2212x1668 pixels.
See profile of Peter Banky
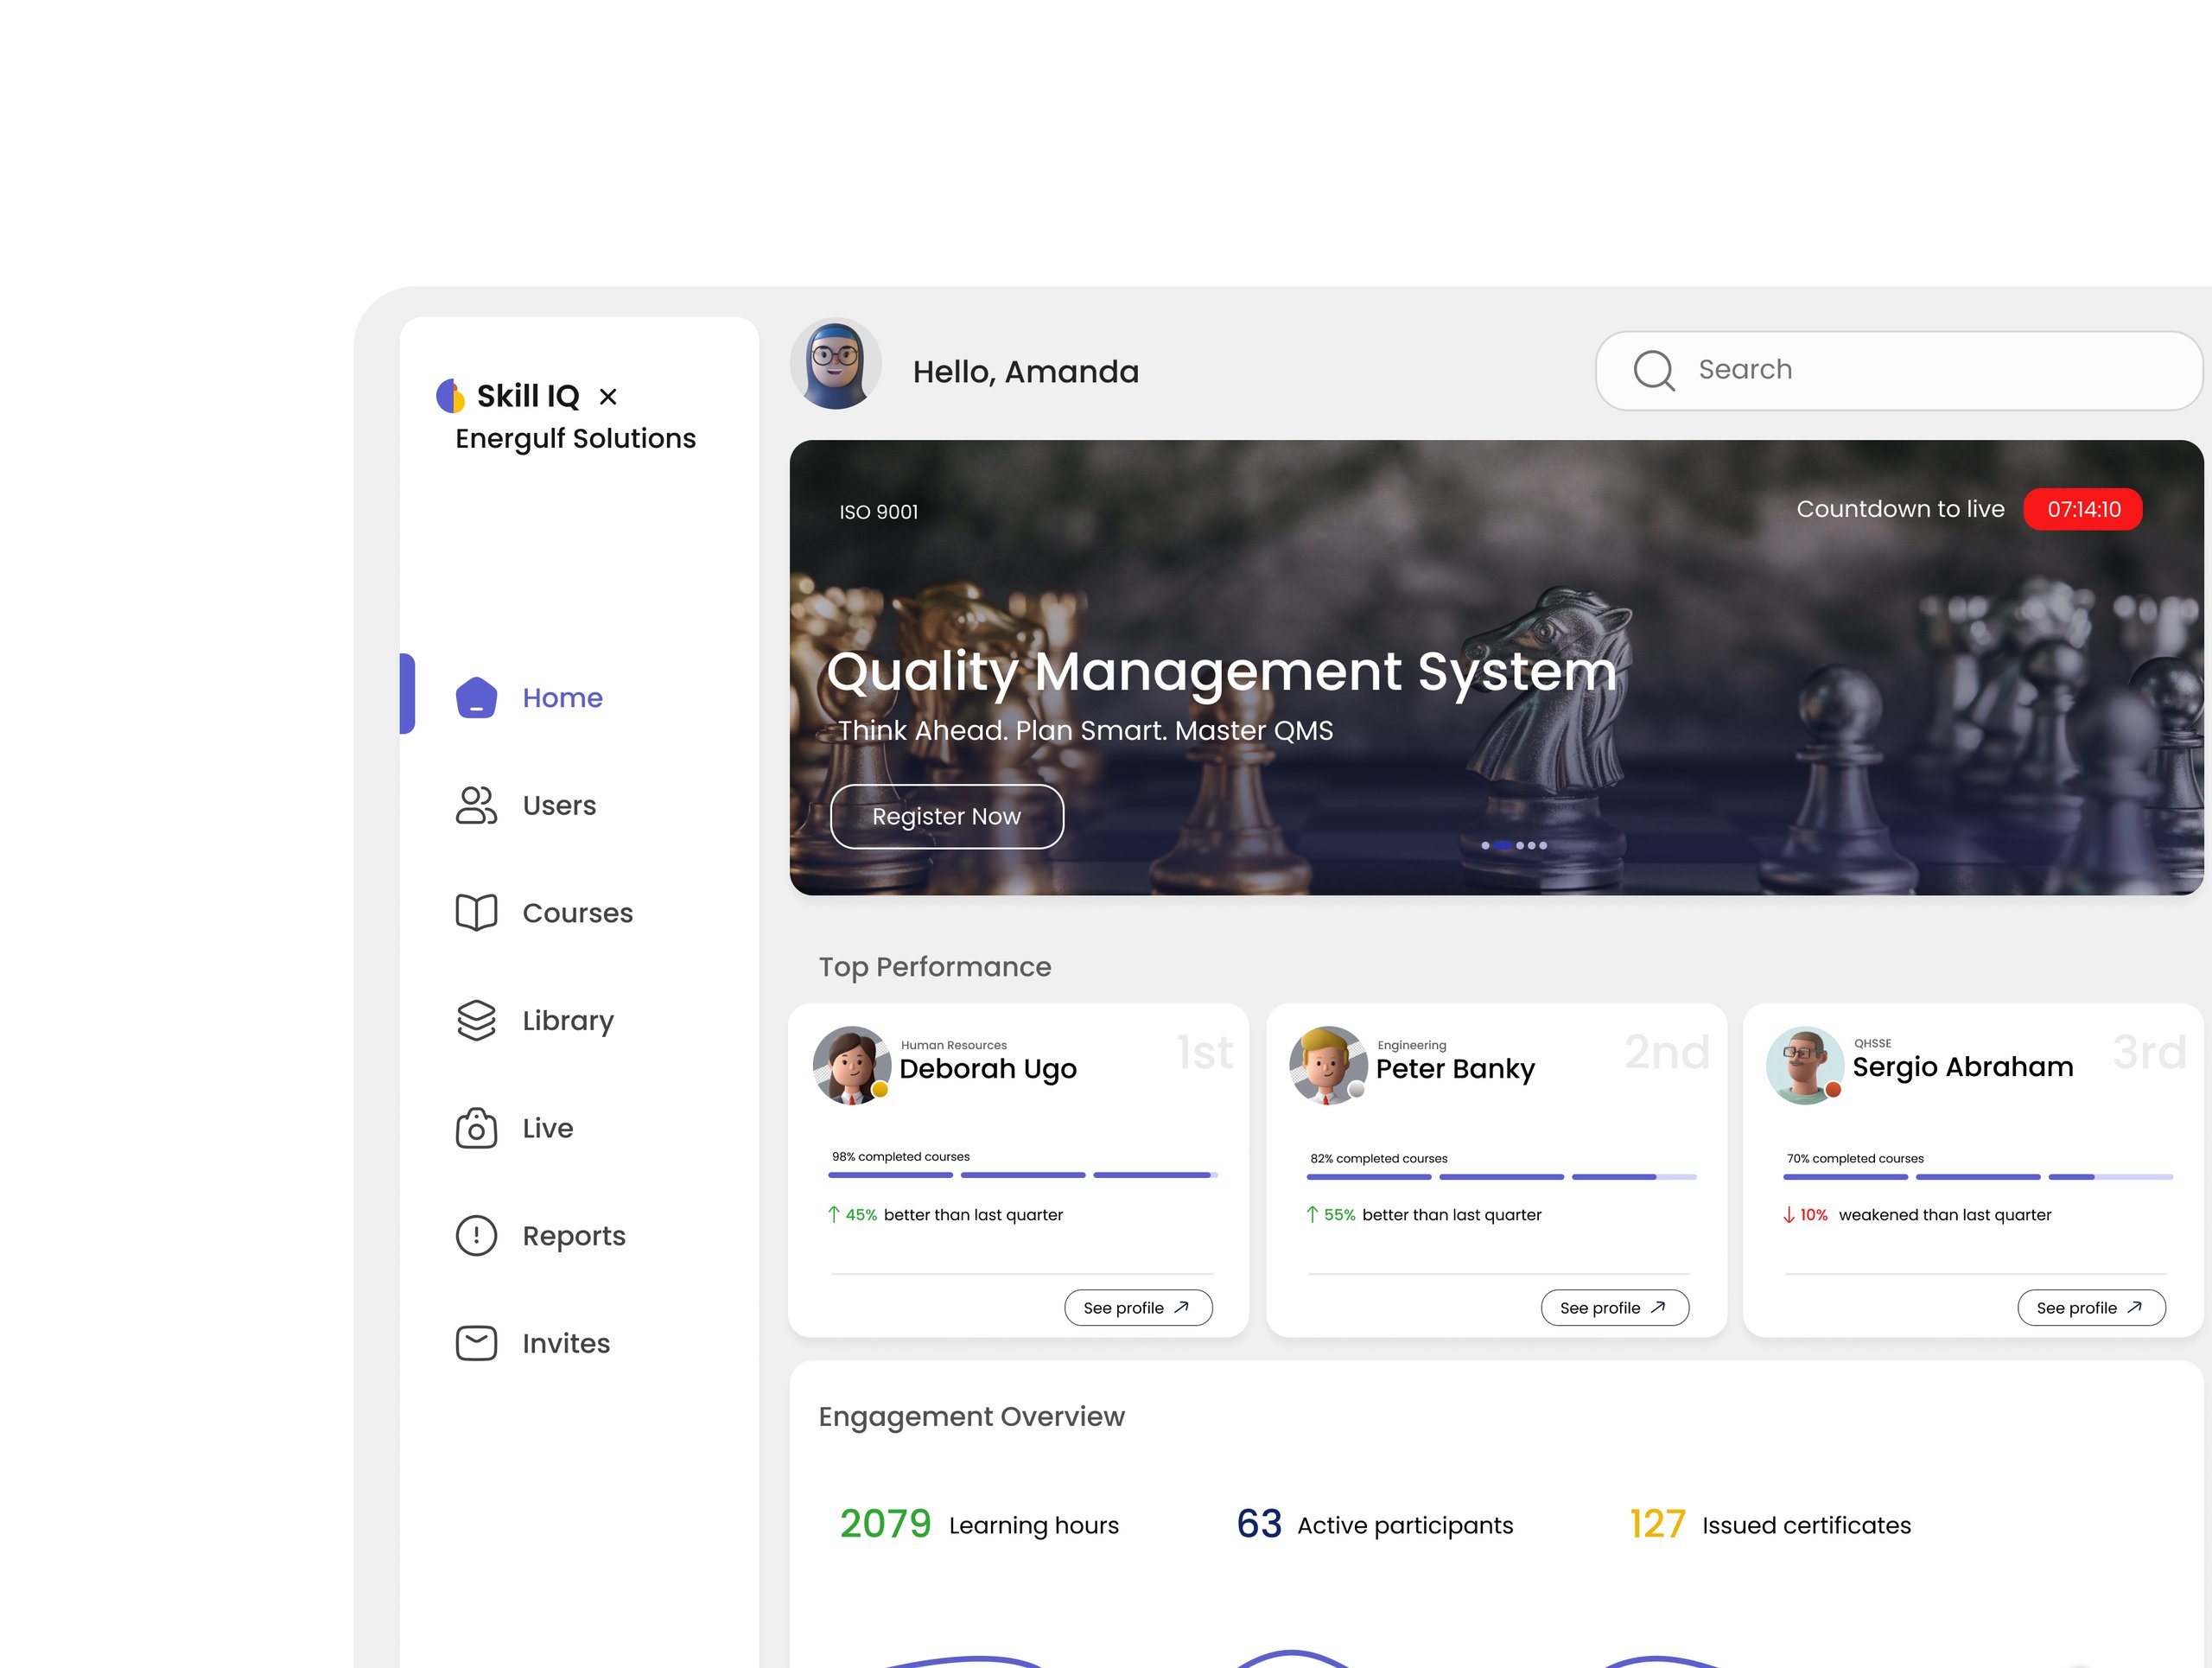(1615, 1307)
